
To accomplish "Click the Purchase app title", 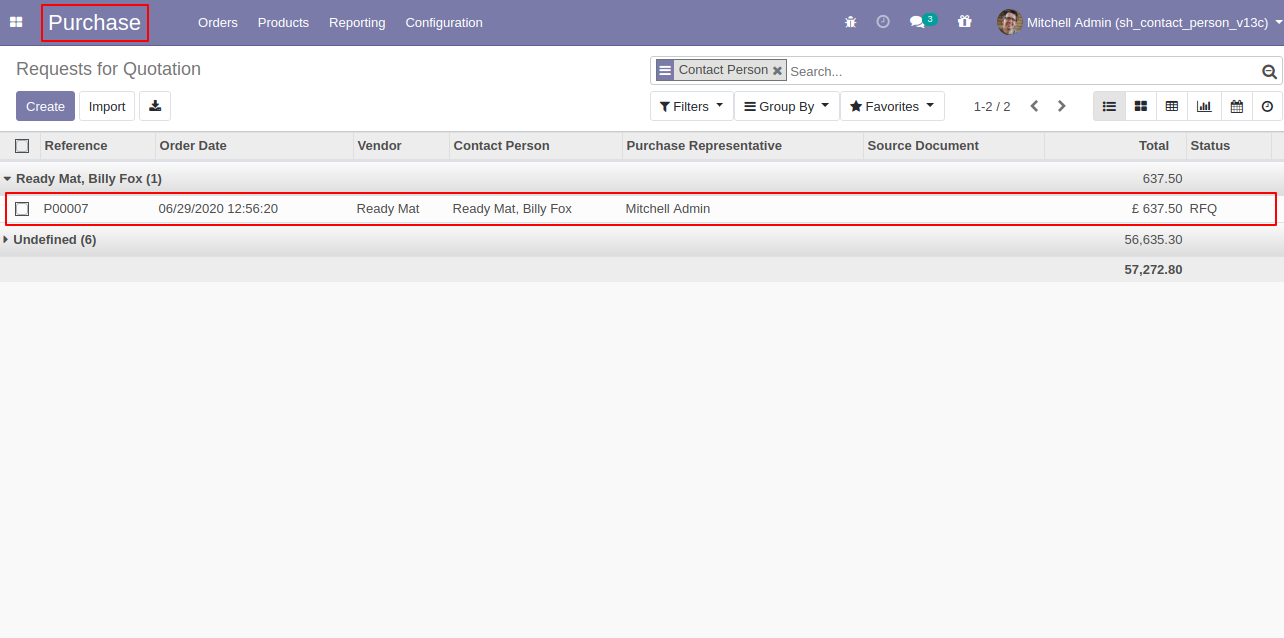I will pyautogui.click(x=94, y=22).
